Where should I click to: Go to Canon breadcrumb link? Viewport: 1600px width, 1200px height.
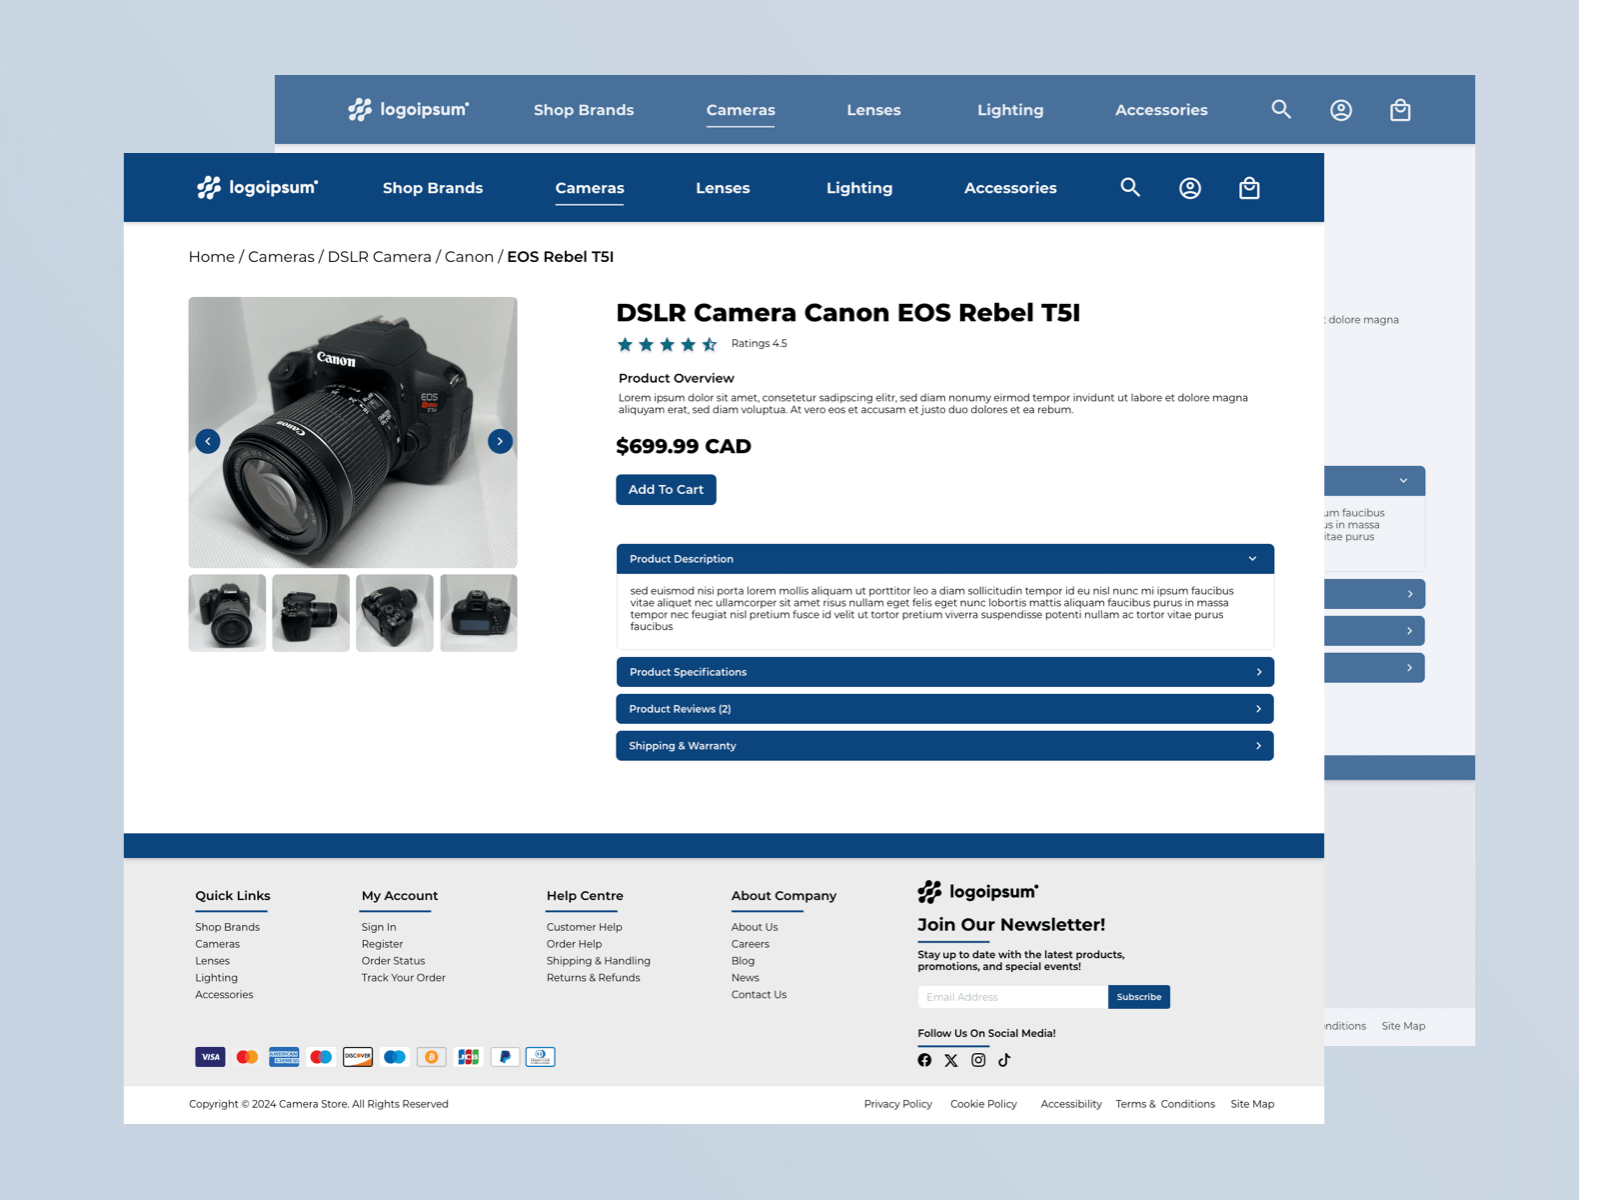(469, 257)
